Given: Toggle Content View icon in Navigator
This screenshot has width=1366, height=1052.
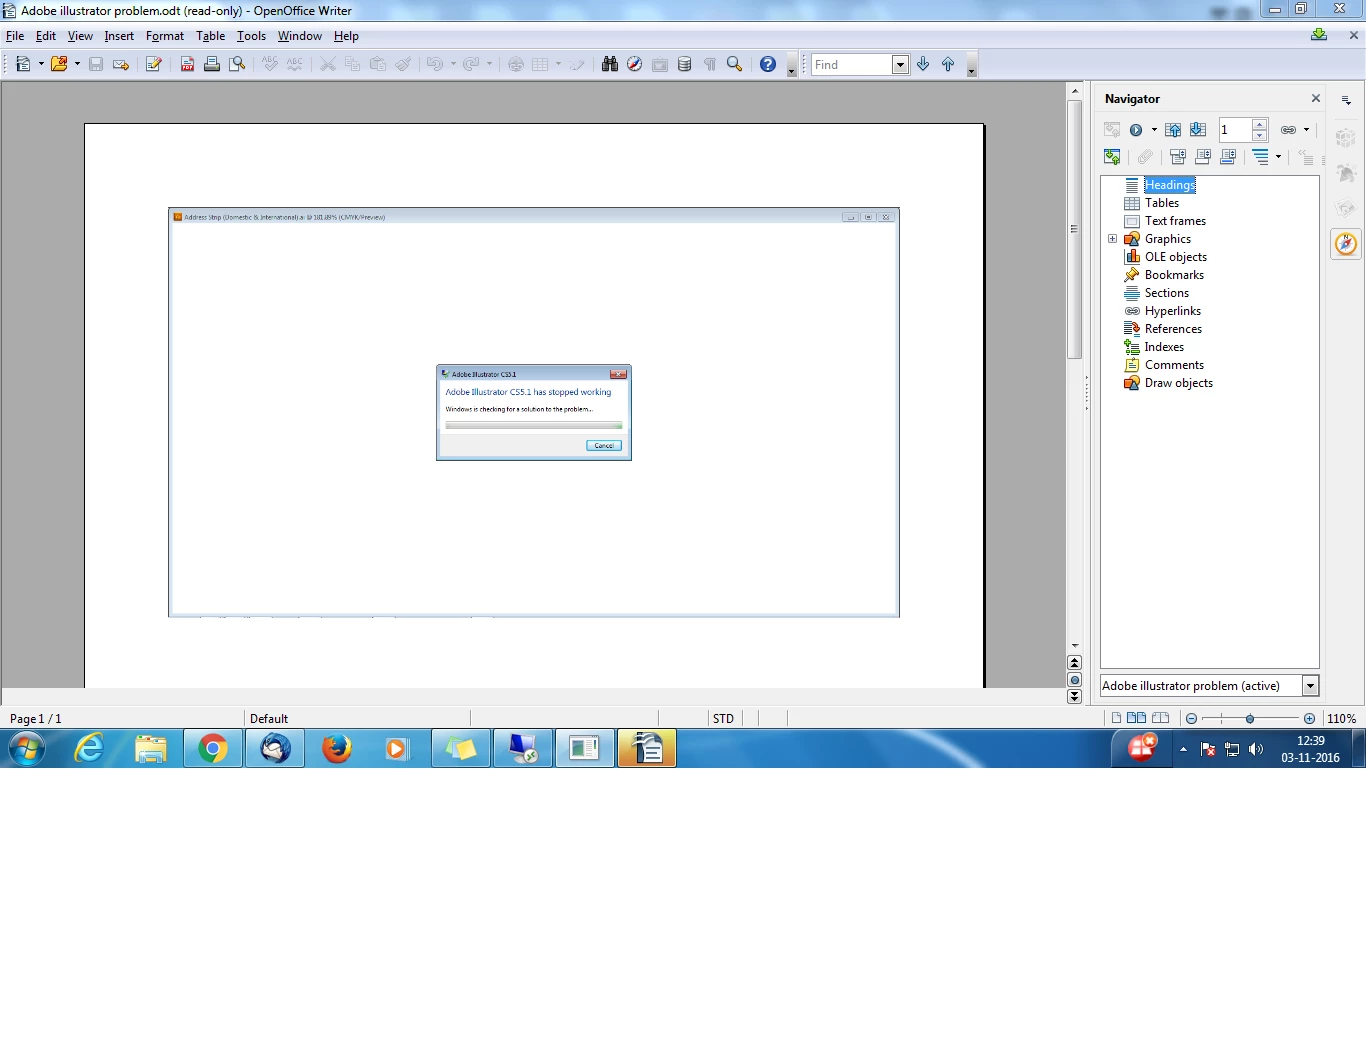Looking at the screenshot, I should [1112, 157].
